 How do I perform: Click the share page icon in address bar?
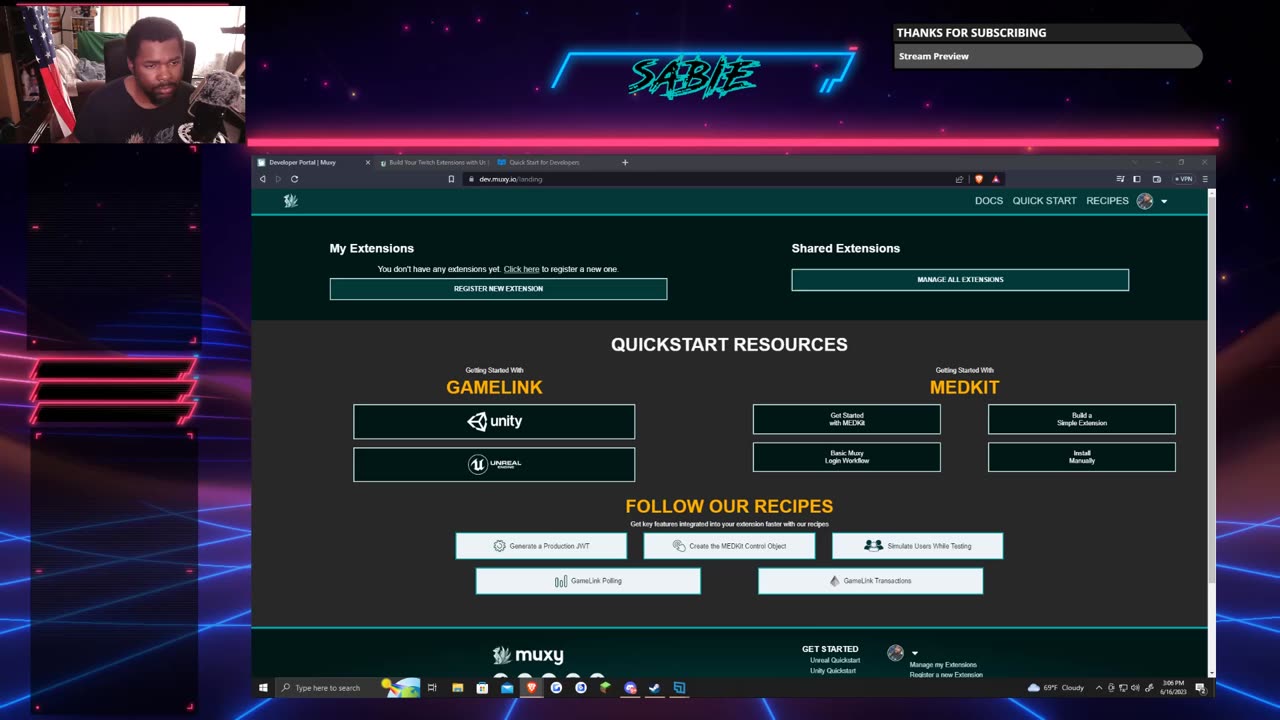(x=959, y=179)
